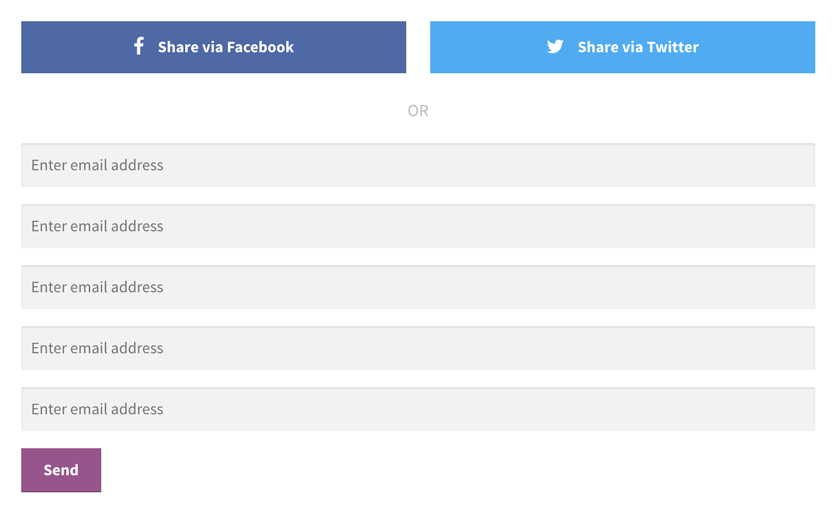The width and height of the screenshot is (840, 513).
Task: Click the OR divider text
Action: click(x=418, y=111)
